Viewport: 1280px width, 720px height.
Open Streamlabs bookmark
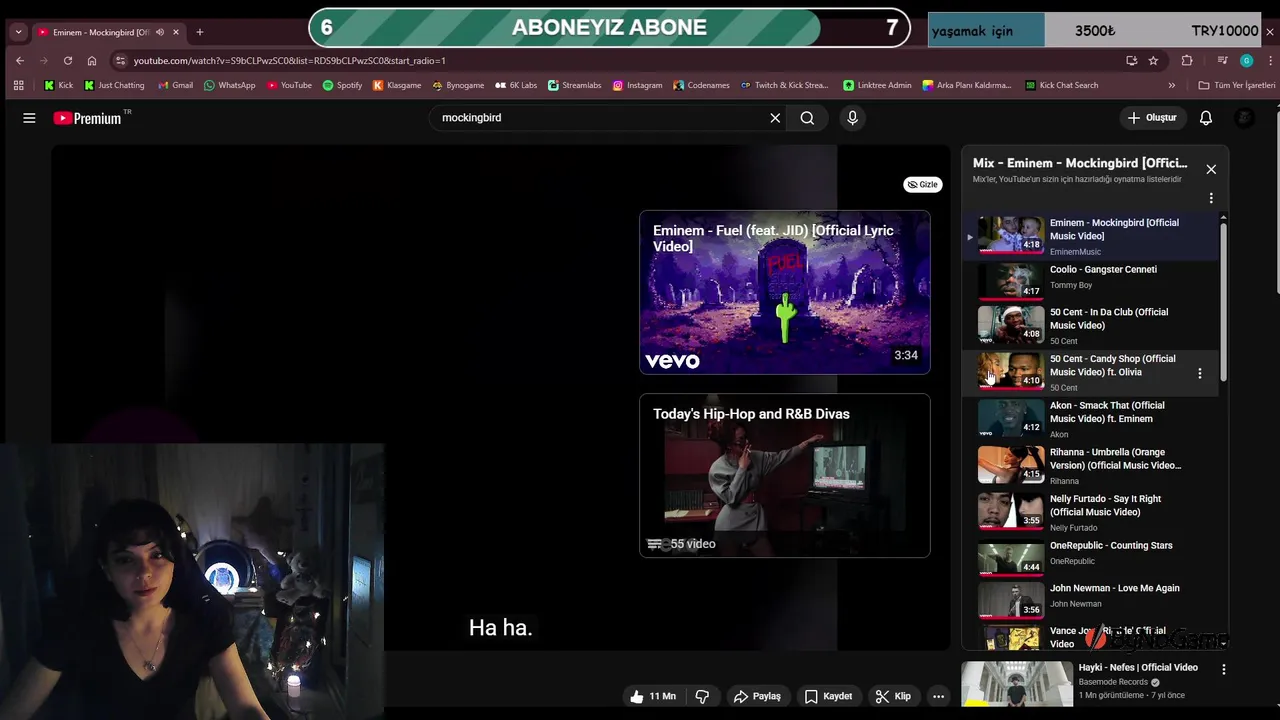click(x=574, y=85)
